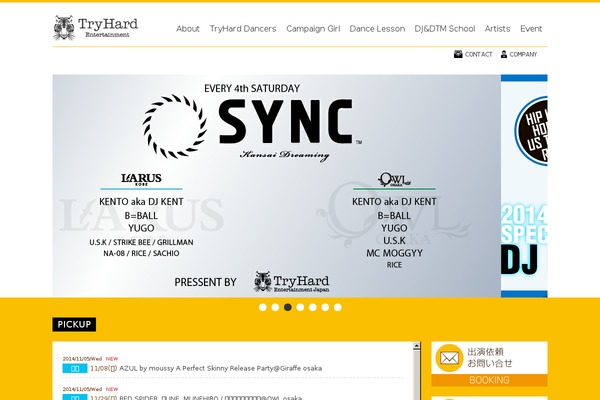This screenshot has height=400, width=600.
Task: Click the LARUS Kobe logo in banner
Action: point(142,179)
